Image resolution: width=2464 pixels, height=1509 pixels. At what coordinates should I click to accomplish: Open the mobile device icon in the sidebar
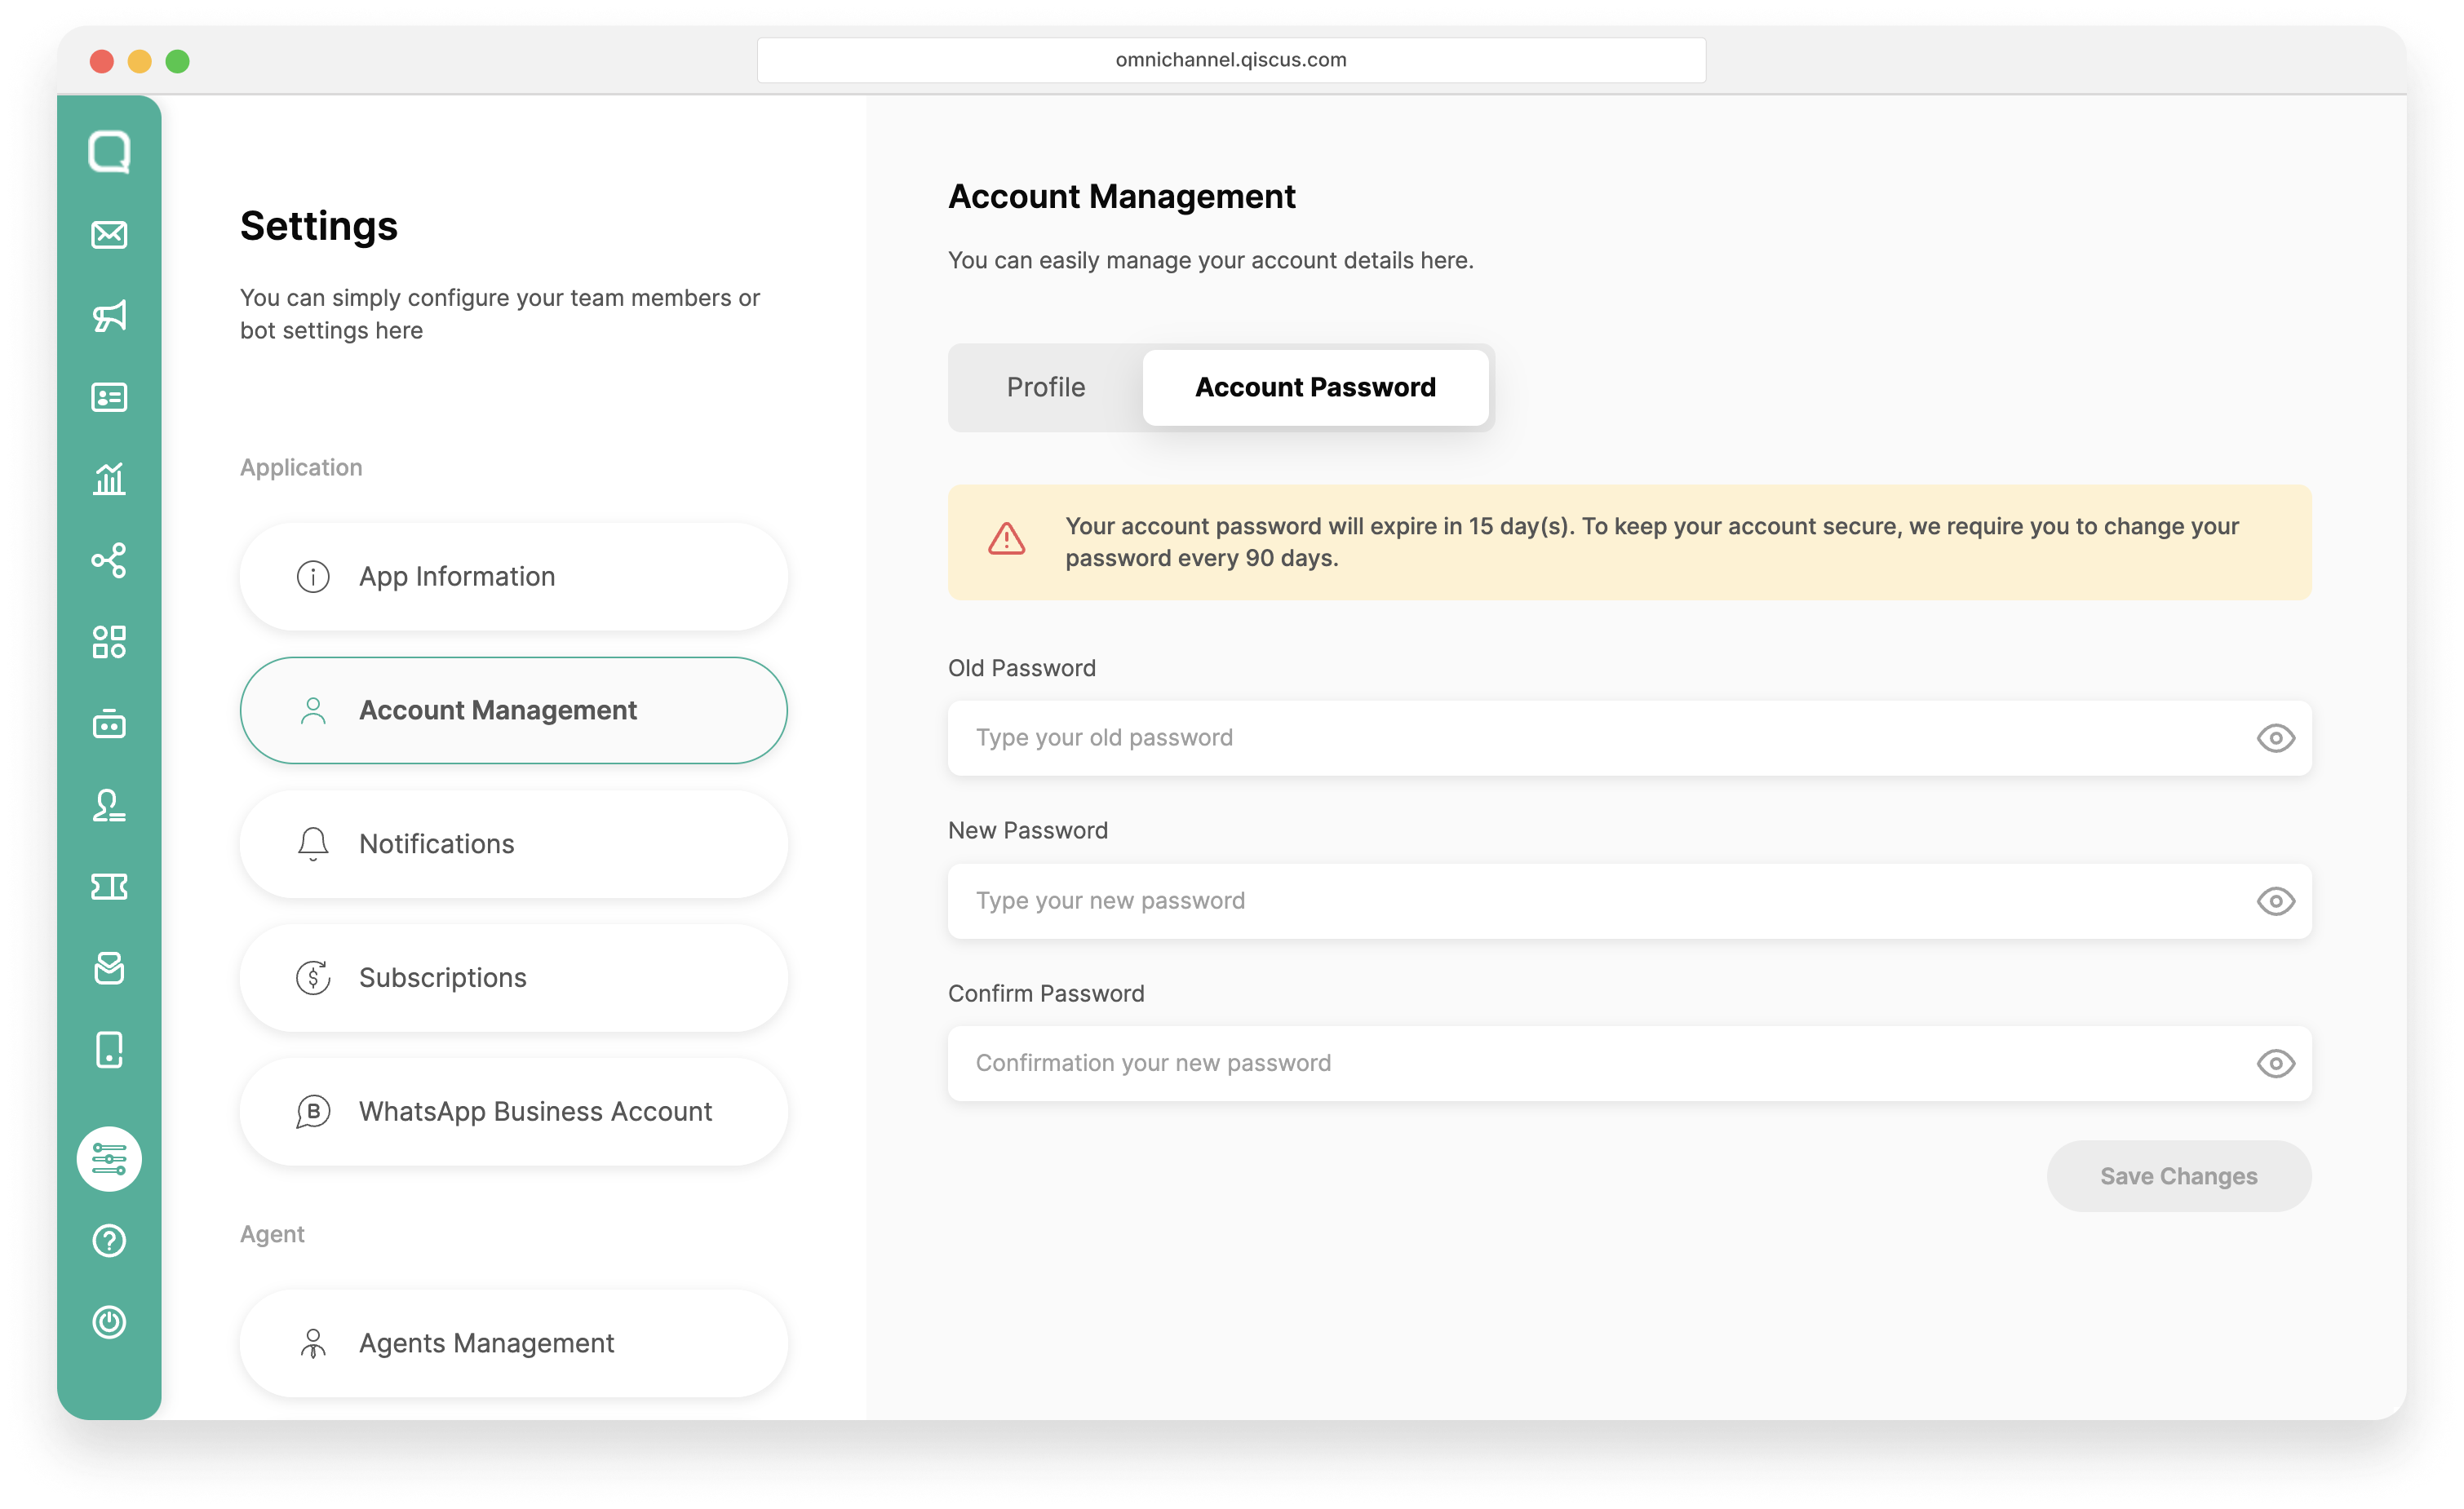[109, 1050]
